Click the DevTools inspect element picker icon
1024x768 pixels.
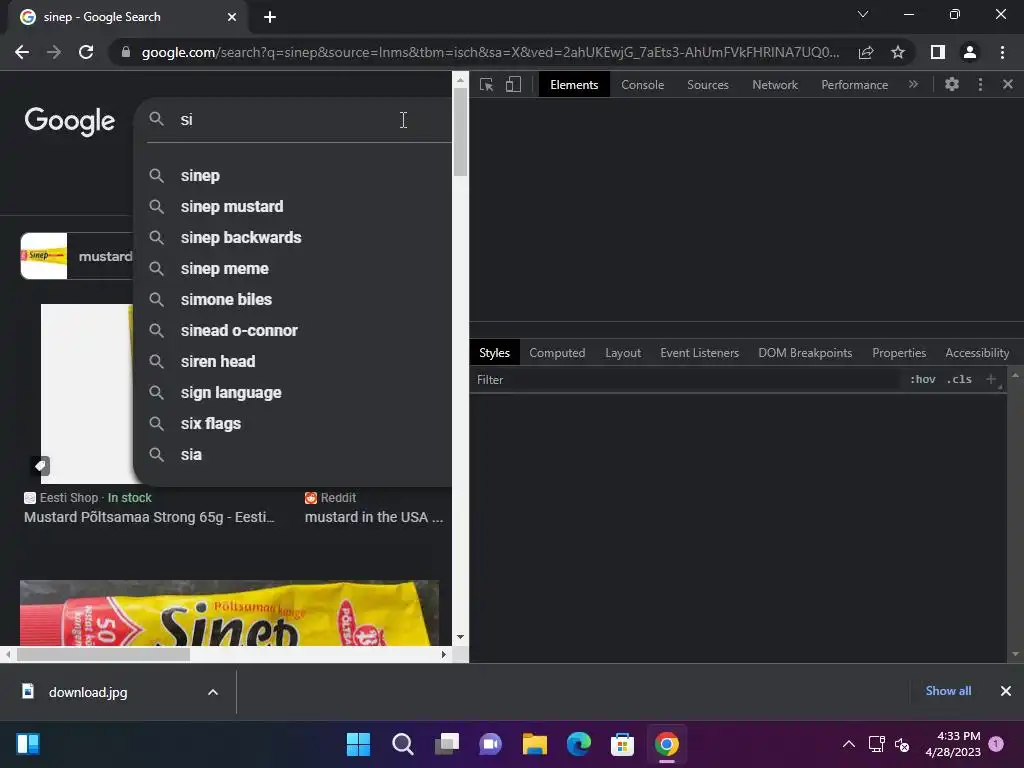point(487,85)
